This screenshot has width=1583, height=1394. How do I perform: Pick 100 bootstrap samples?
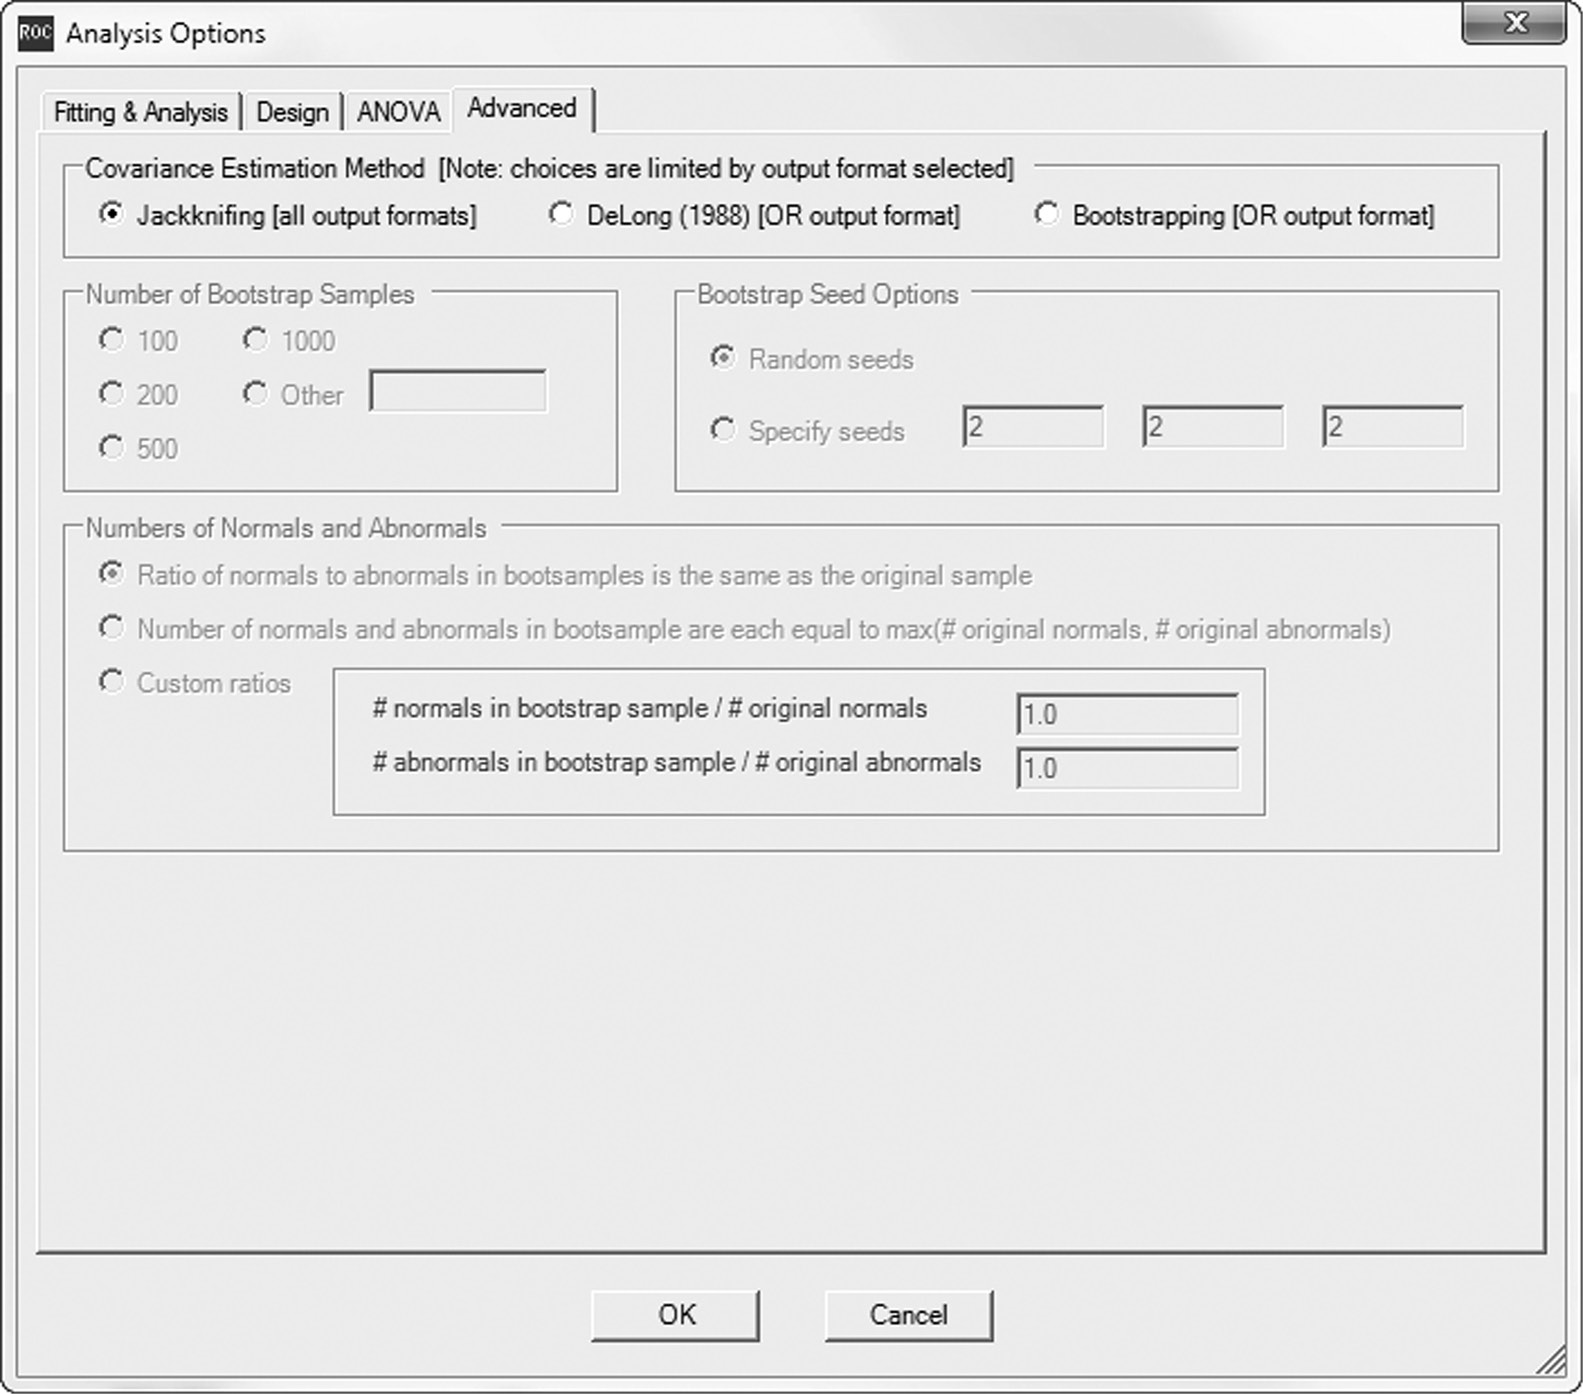[112, 341]
